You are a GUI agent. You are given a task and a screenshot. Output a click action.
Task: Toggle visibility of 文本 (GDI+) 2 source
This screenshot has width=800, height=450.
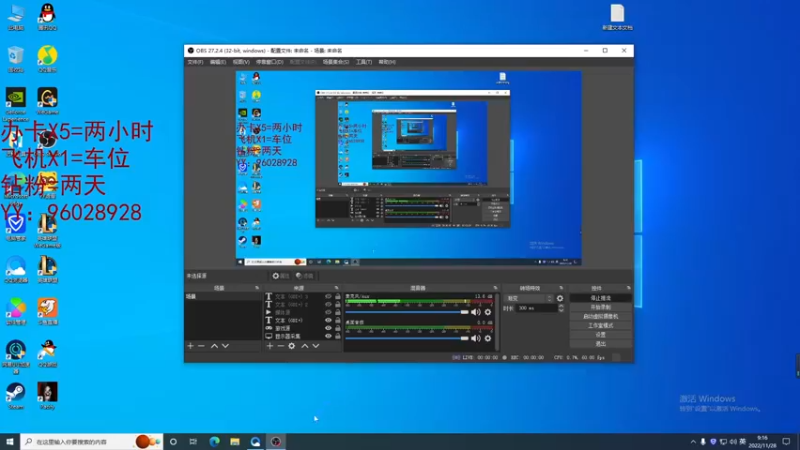click(328, 305)
